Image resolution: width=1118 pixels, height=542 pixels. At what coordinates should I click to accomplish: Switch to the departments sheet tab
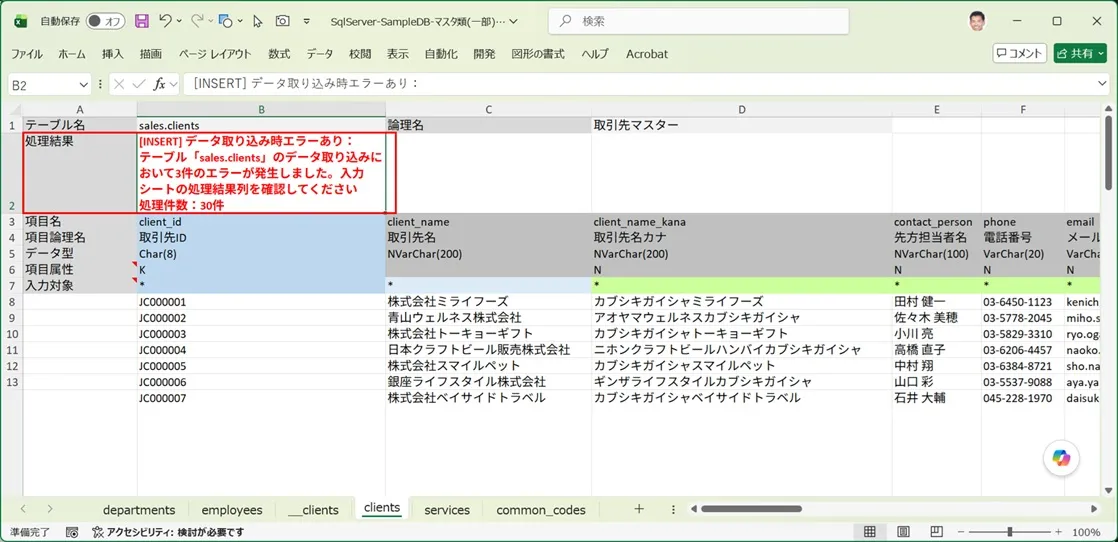[139, 510]
